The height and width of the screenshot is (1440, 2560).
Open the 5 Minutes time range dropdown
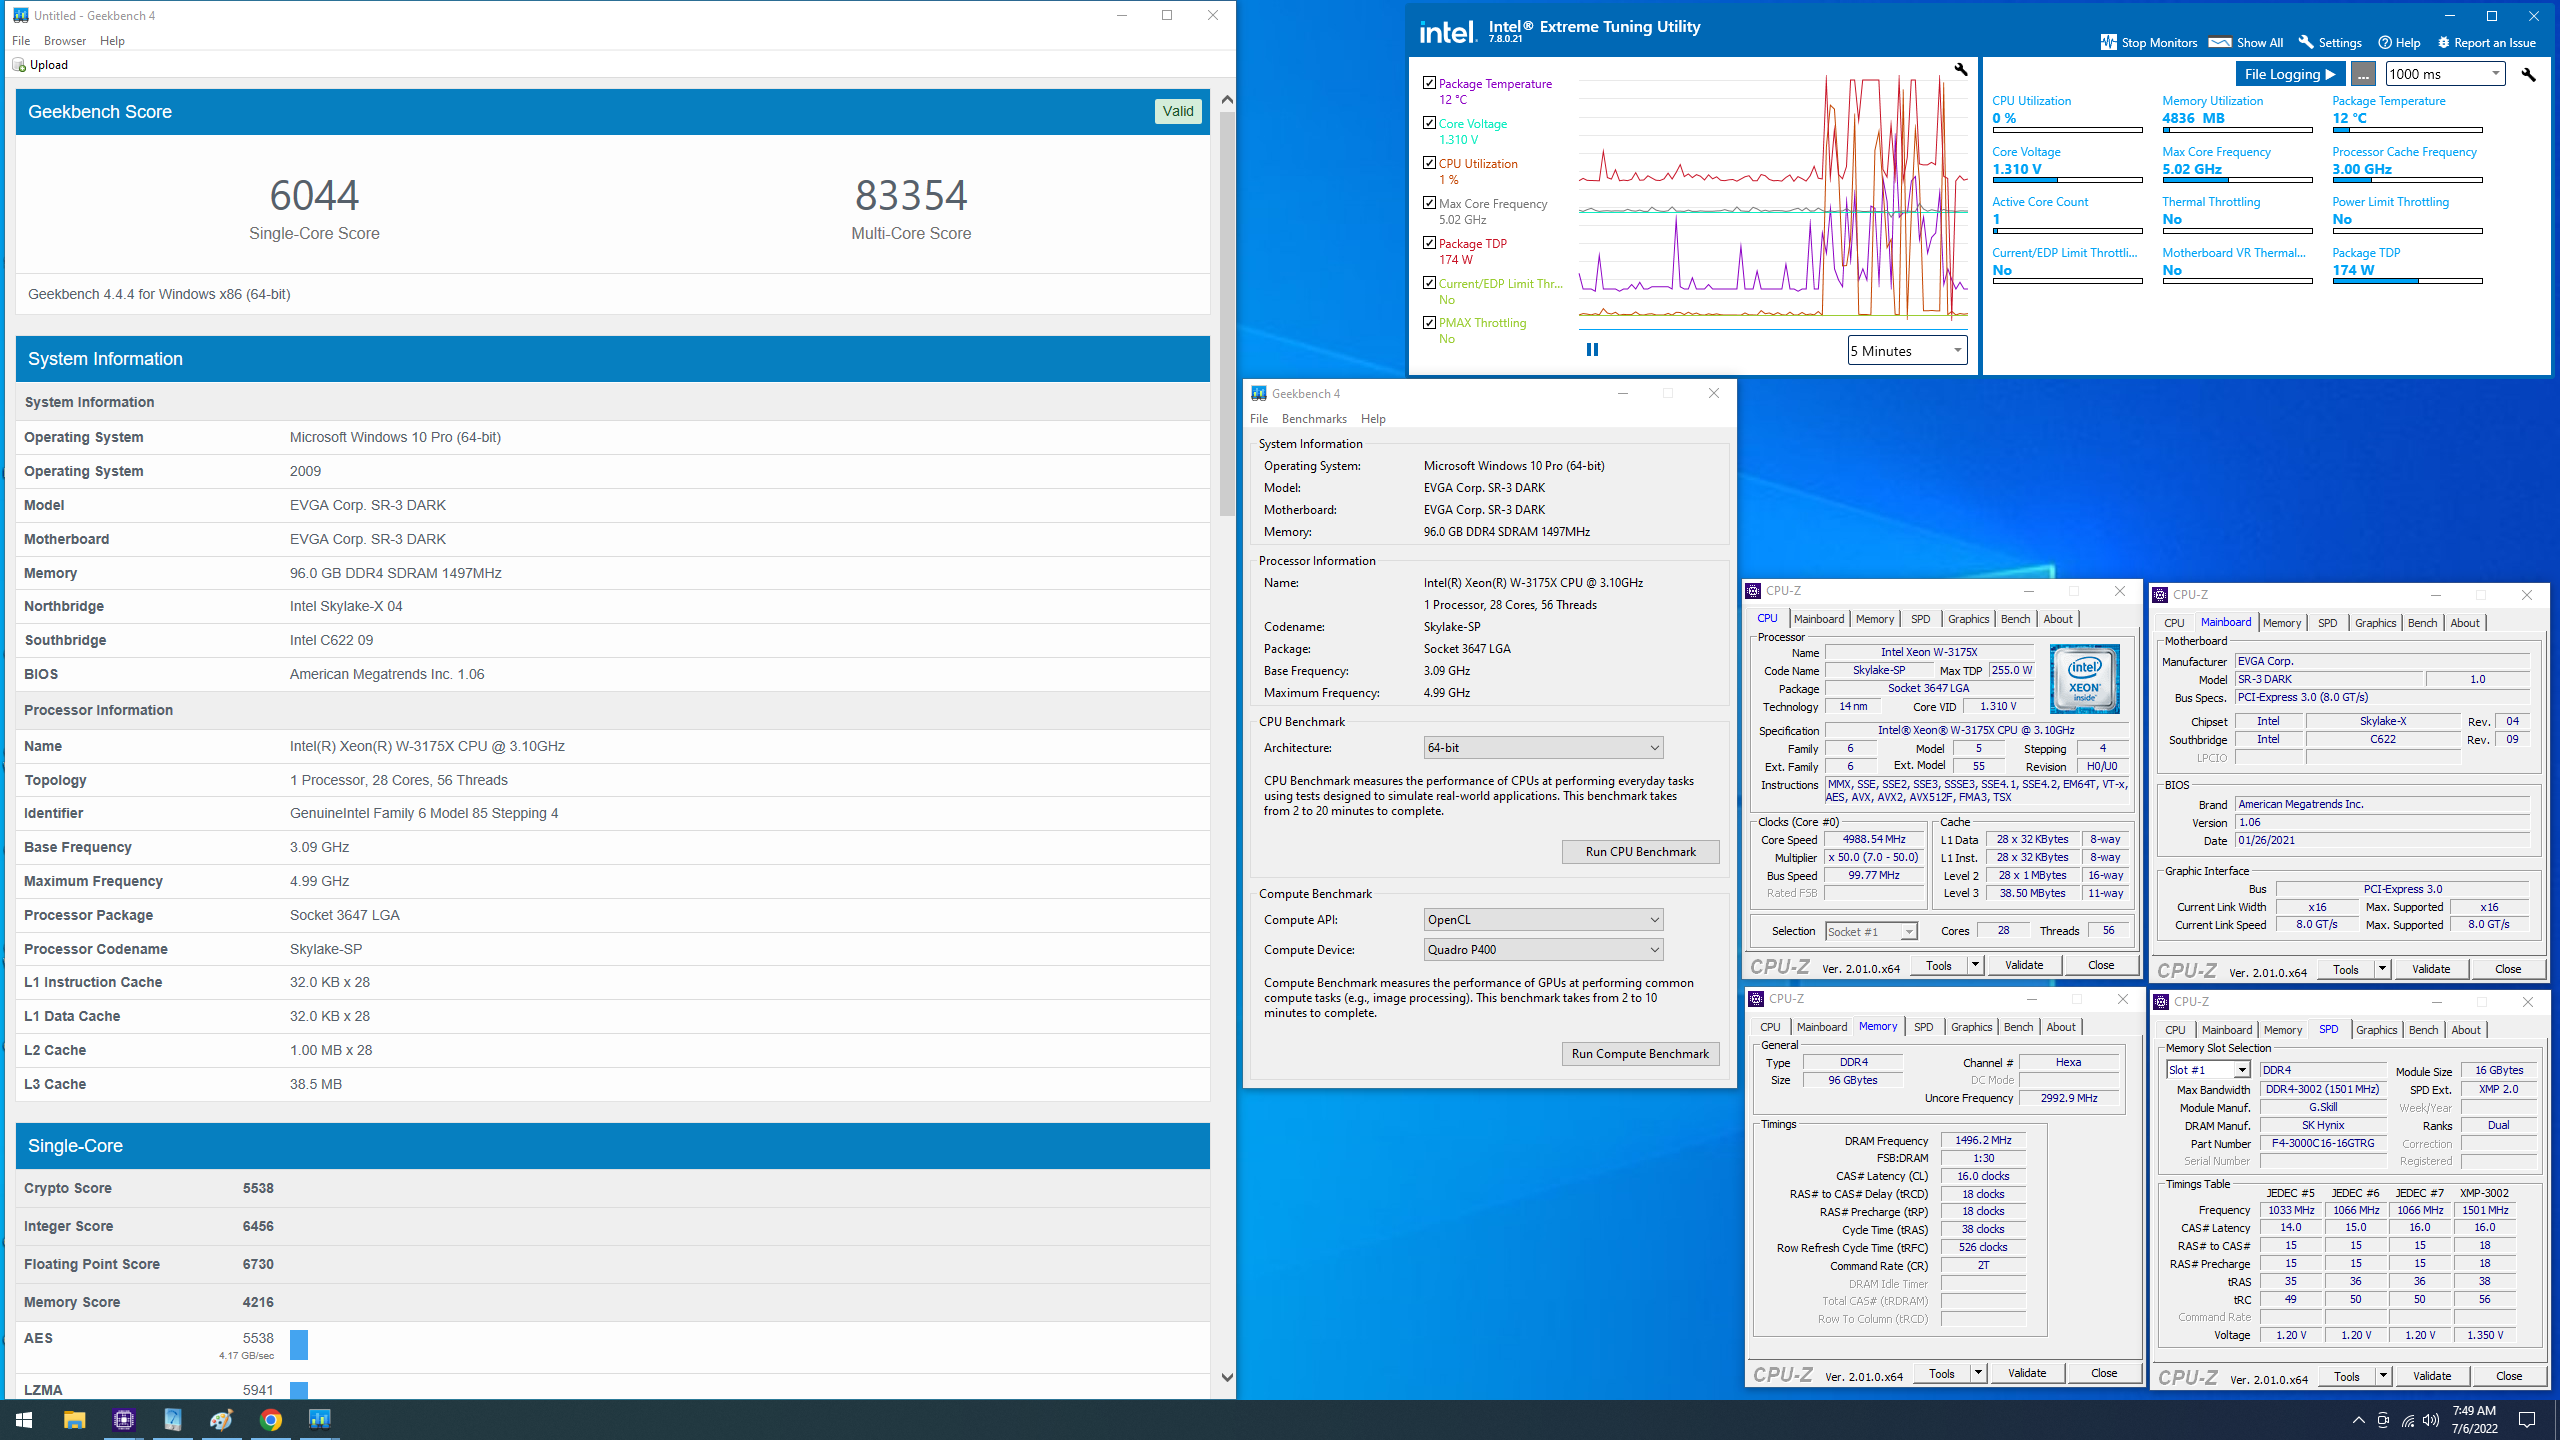click(x=1907, y=351)
